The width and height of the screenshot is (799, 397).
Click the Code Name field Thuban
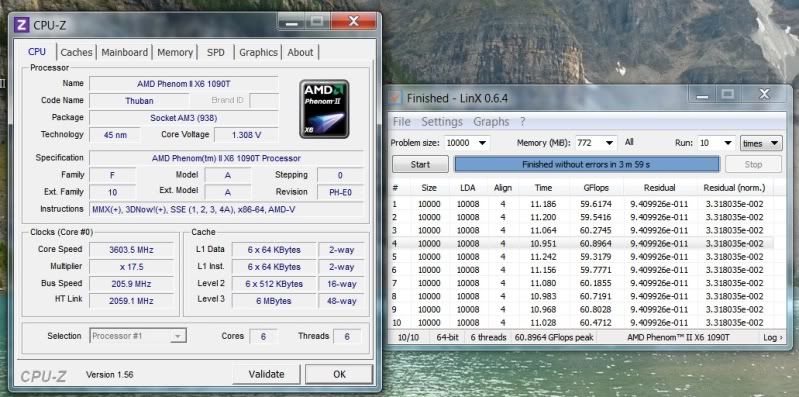(x=139, y=100)
